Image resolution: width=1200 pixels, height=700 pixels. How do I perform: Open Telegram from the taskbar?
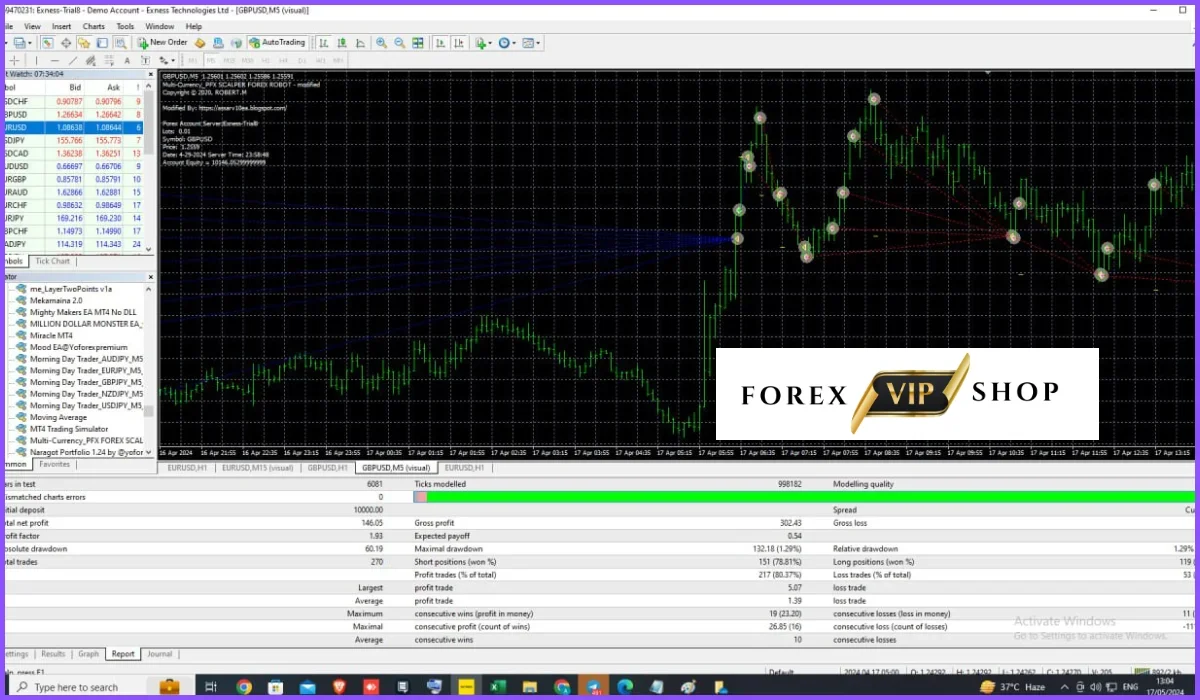click(593, 687)
